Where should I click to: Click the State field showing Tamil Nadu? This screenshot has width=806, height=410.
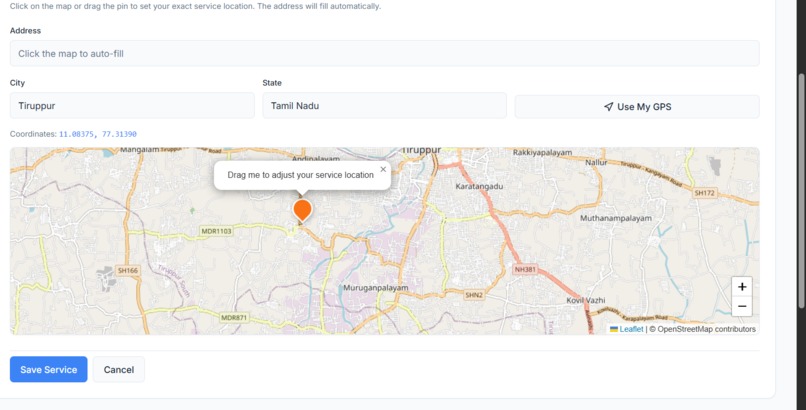click(x=384, y=105)
